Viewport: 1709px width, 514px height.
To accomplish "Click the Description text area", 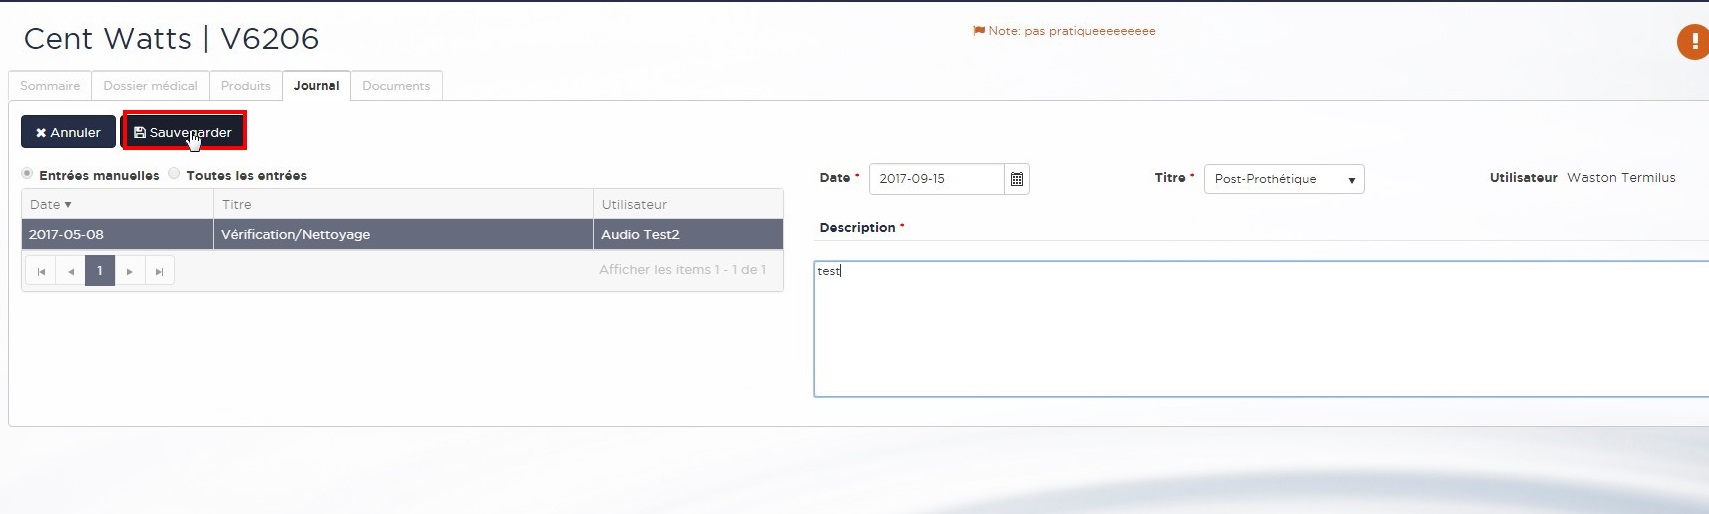I will pyautogui.click(x=1260, y=330).
